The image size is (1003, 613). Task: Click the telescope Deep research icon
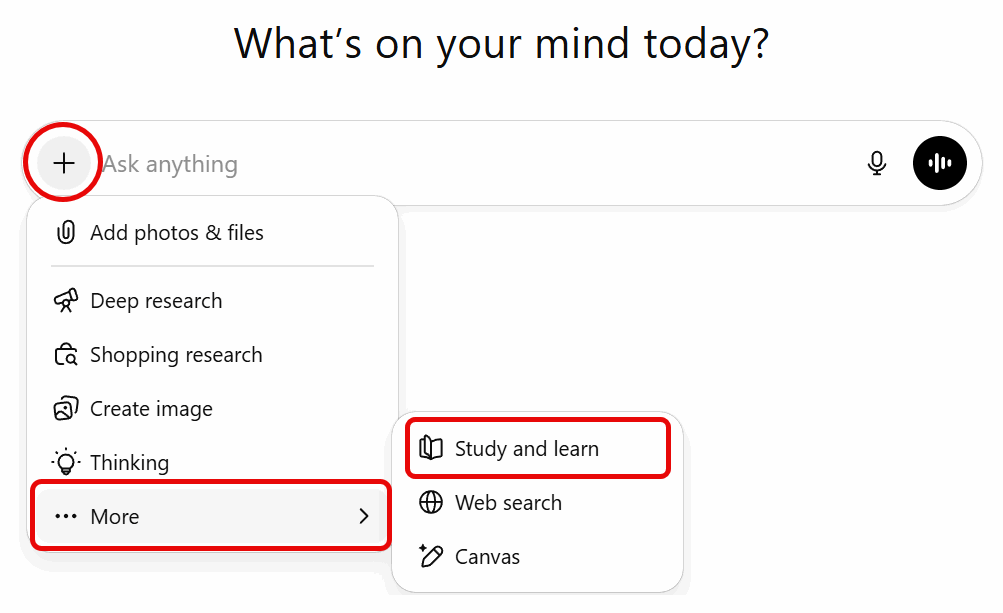click(66, 301)
